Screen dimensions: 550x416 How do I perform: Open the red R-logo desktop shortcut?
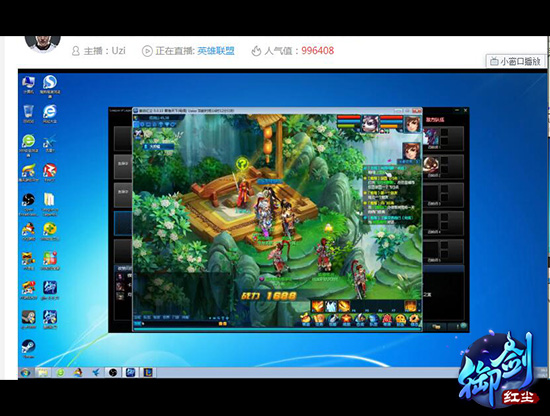pos(50,171)
